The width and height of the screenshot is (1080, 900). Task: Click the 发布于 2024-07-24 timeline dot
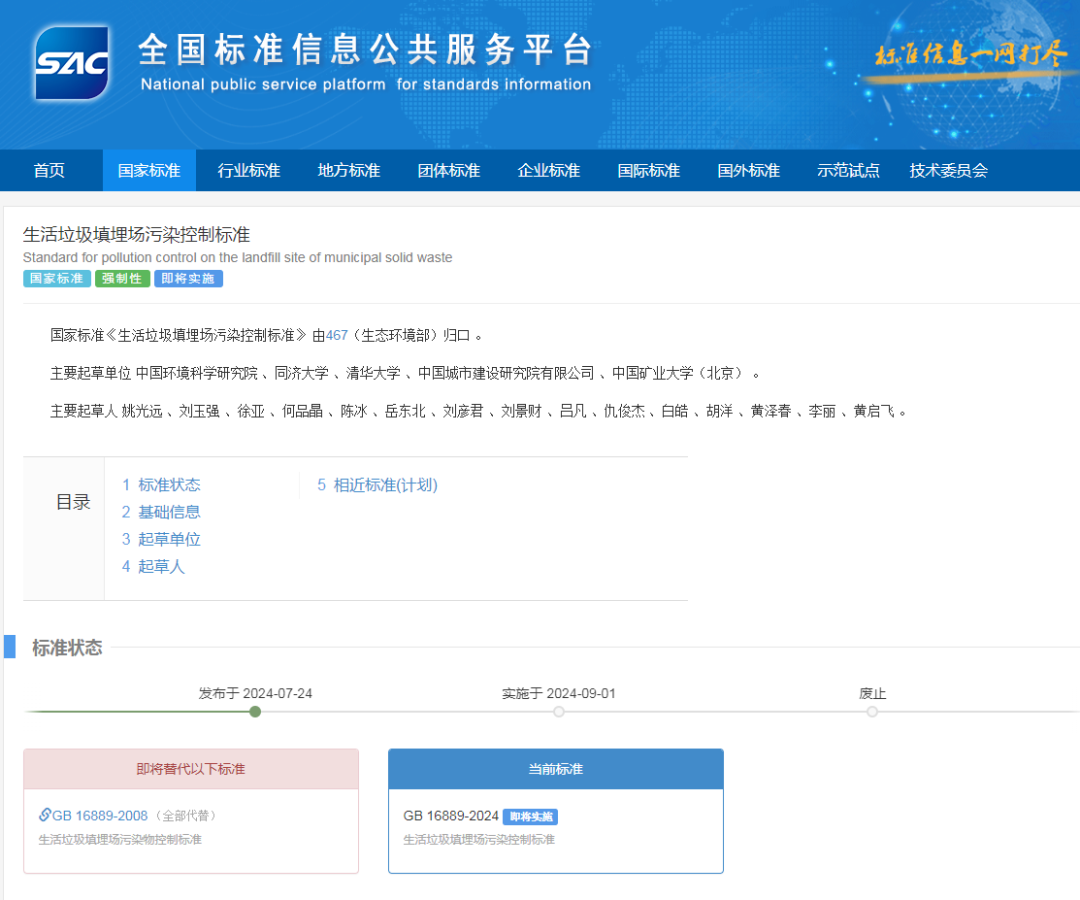pos(255,712)
